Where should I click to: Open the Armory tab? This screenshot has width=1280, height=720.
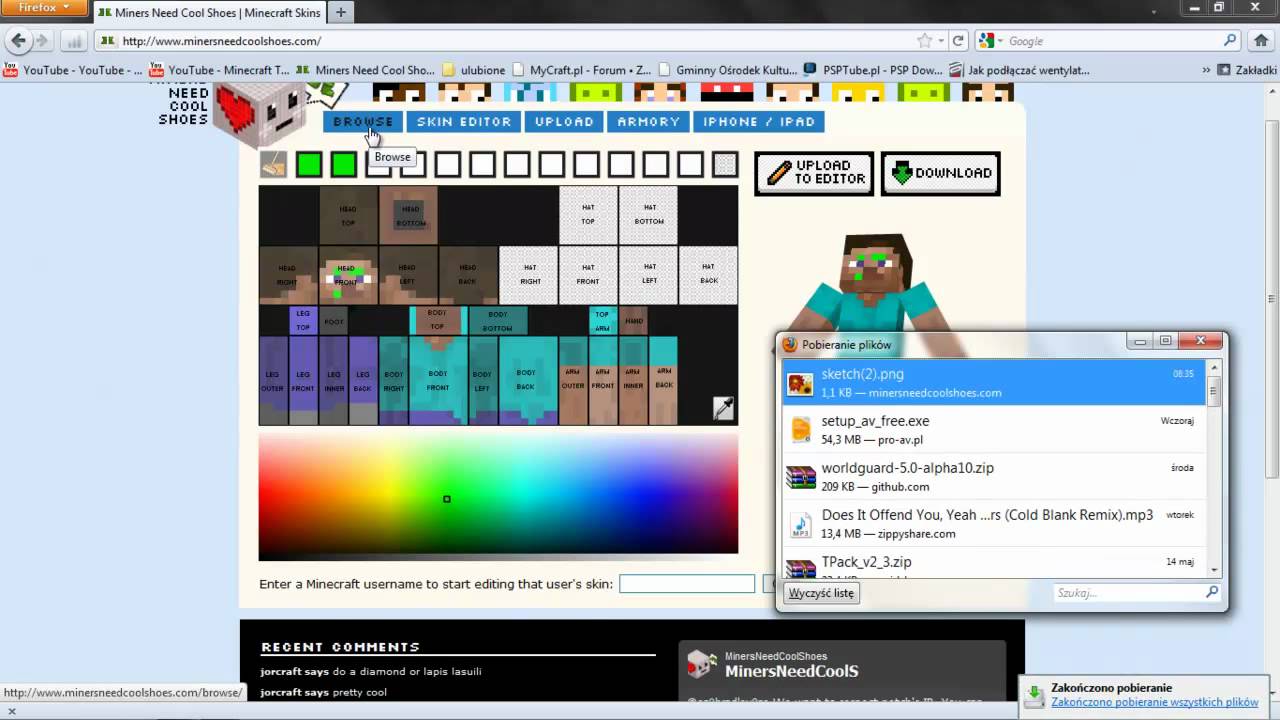point(648,121)
